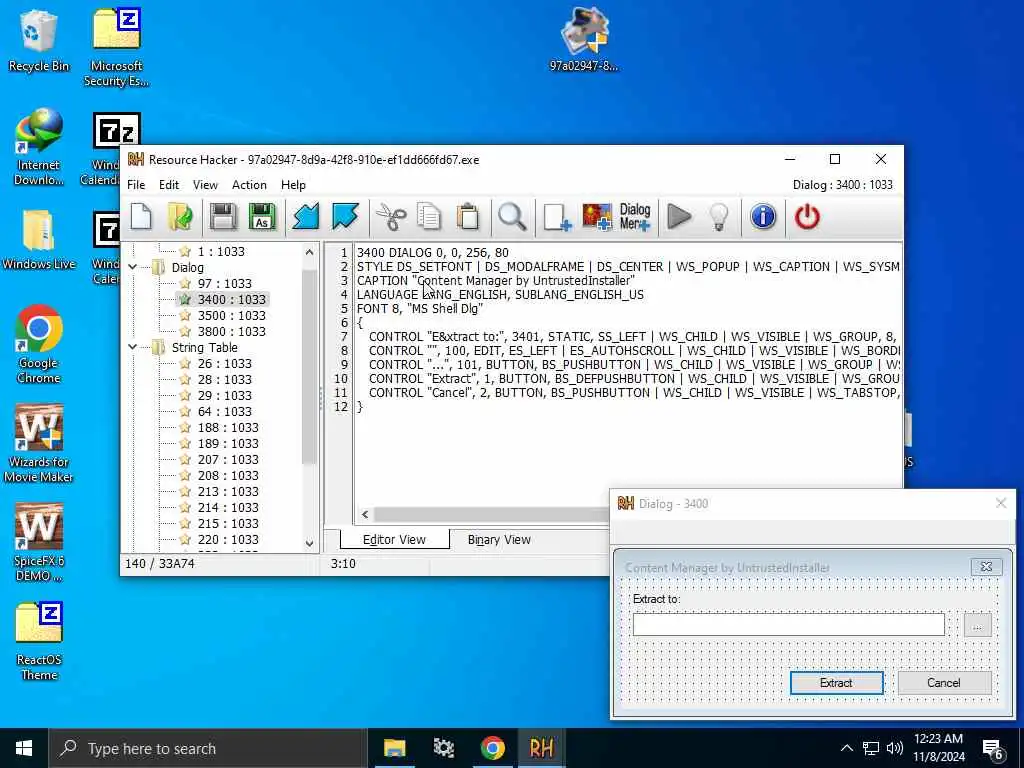The image size is (1024, 768).
Task: Open the Recycle Bin desktop icon
Action: pos(39,40)
